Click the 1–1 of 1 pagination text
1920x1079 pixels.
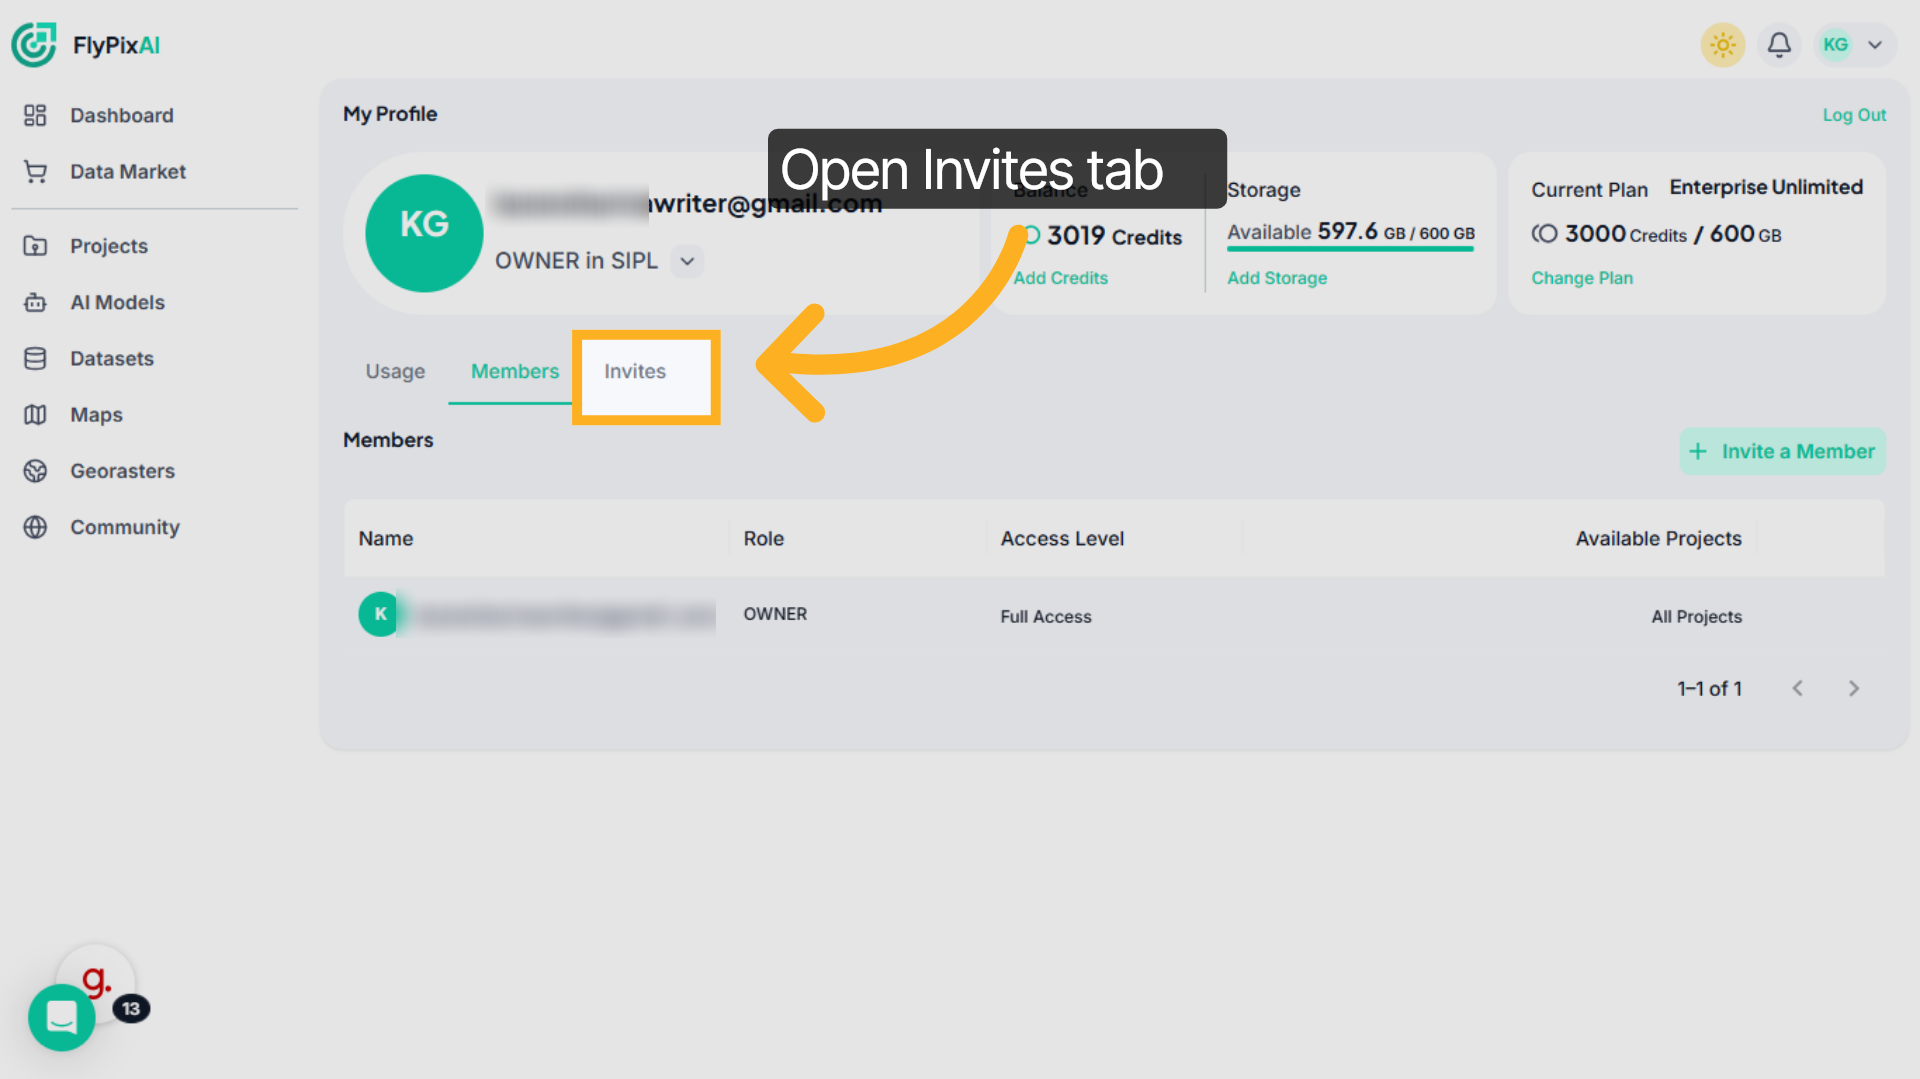coord(1709,689)
